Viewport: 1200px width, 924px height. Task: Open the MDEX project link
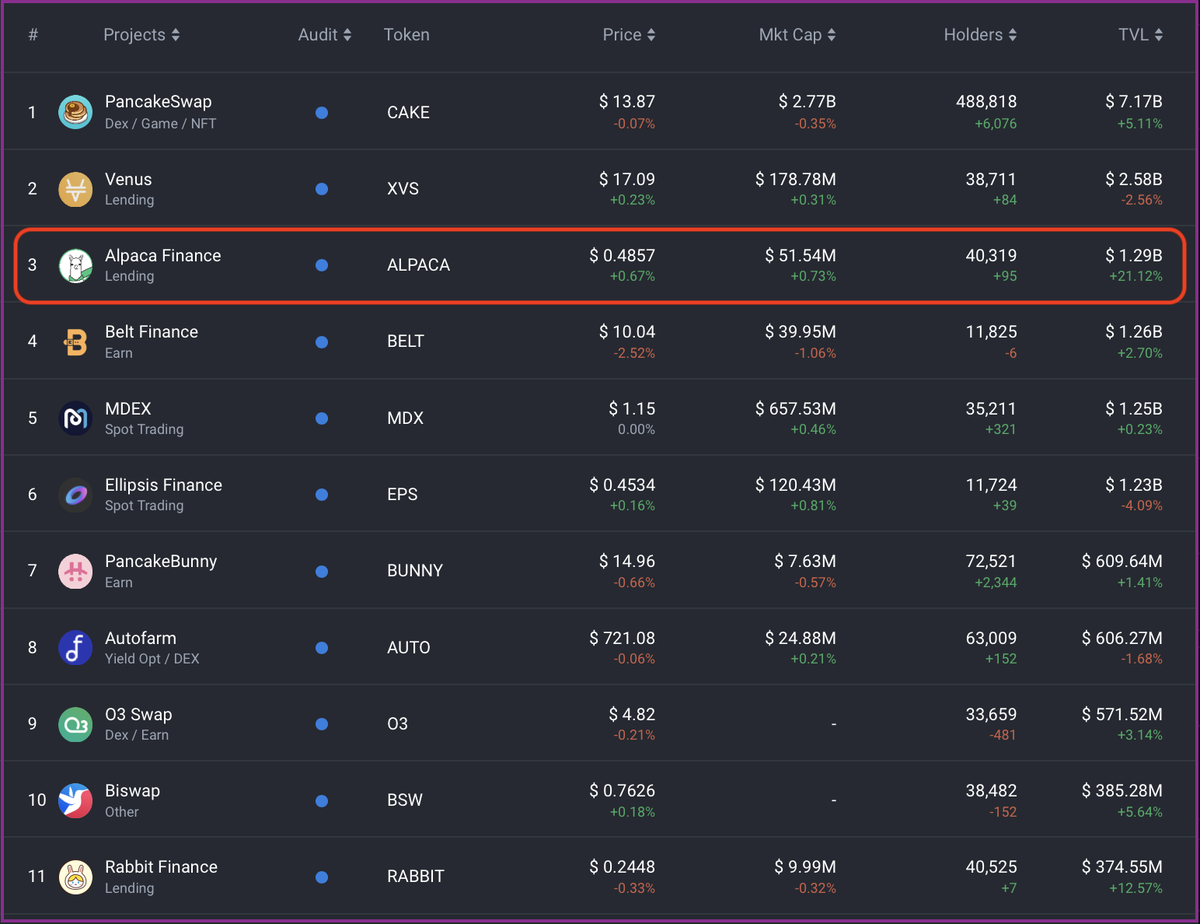(128, 409)
